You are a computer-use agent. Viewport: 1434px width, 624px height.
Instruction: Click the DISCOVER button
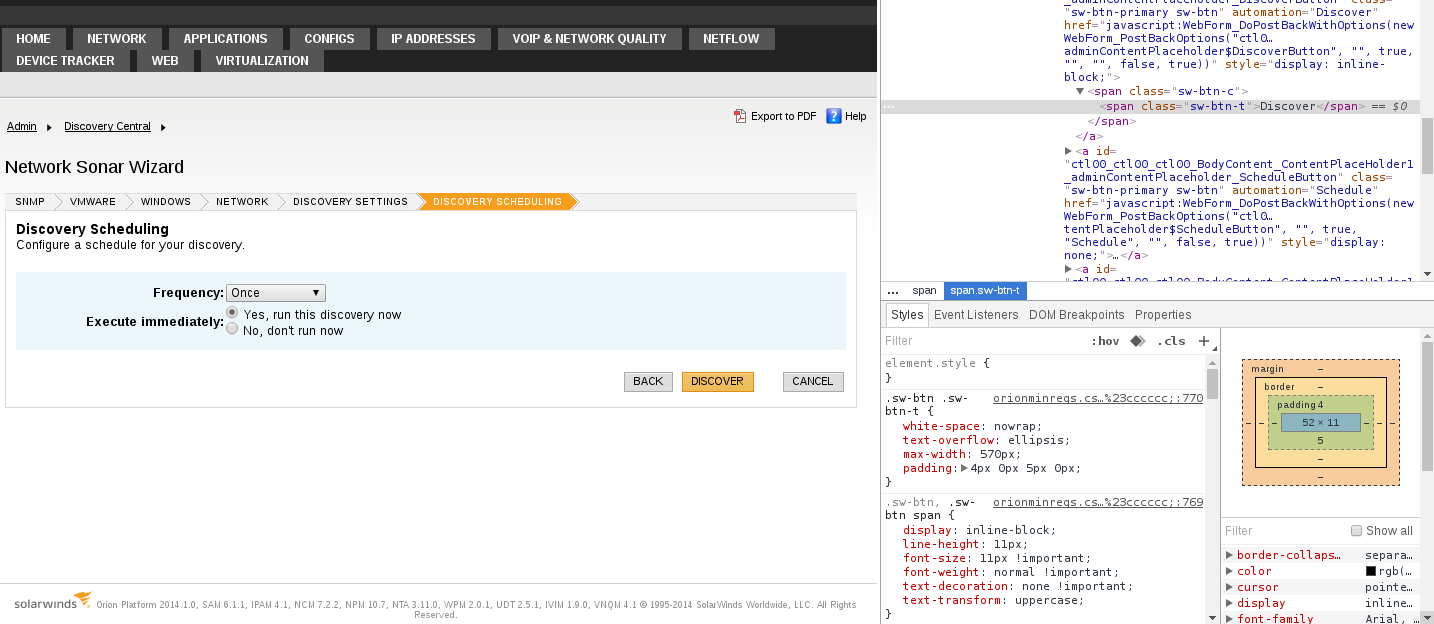pos(717,382)
